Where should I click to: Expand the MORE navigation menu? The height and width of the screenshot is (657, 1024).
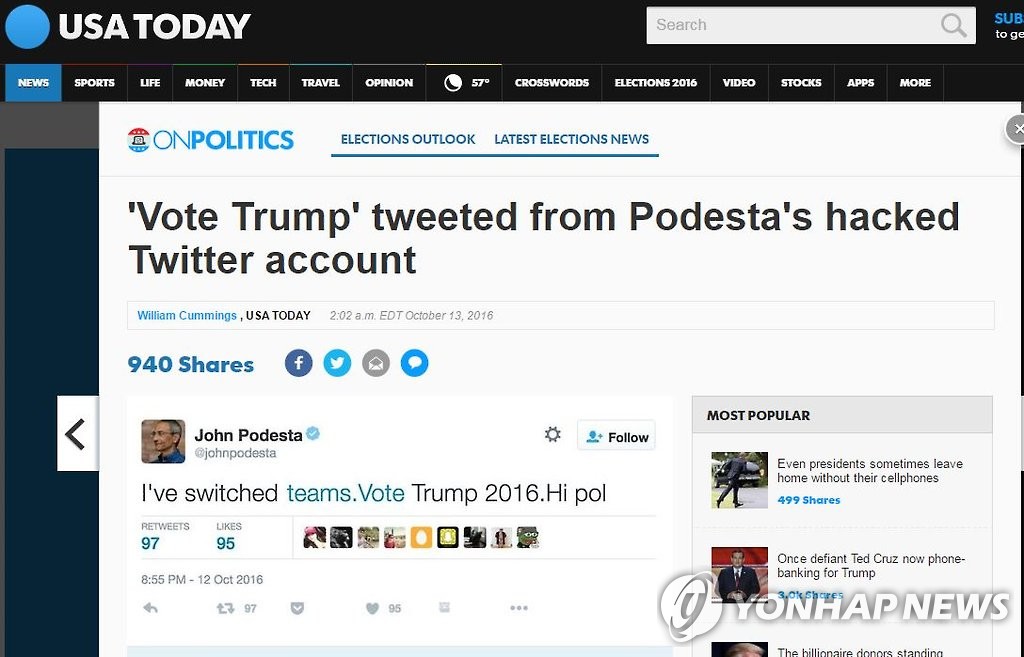(915, 83)
